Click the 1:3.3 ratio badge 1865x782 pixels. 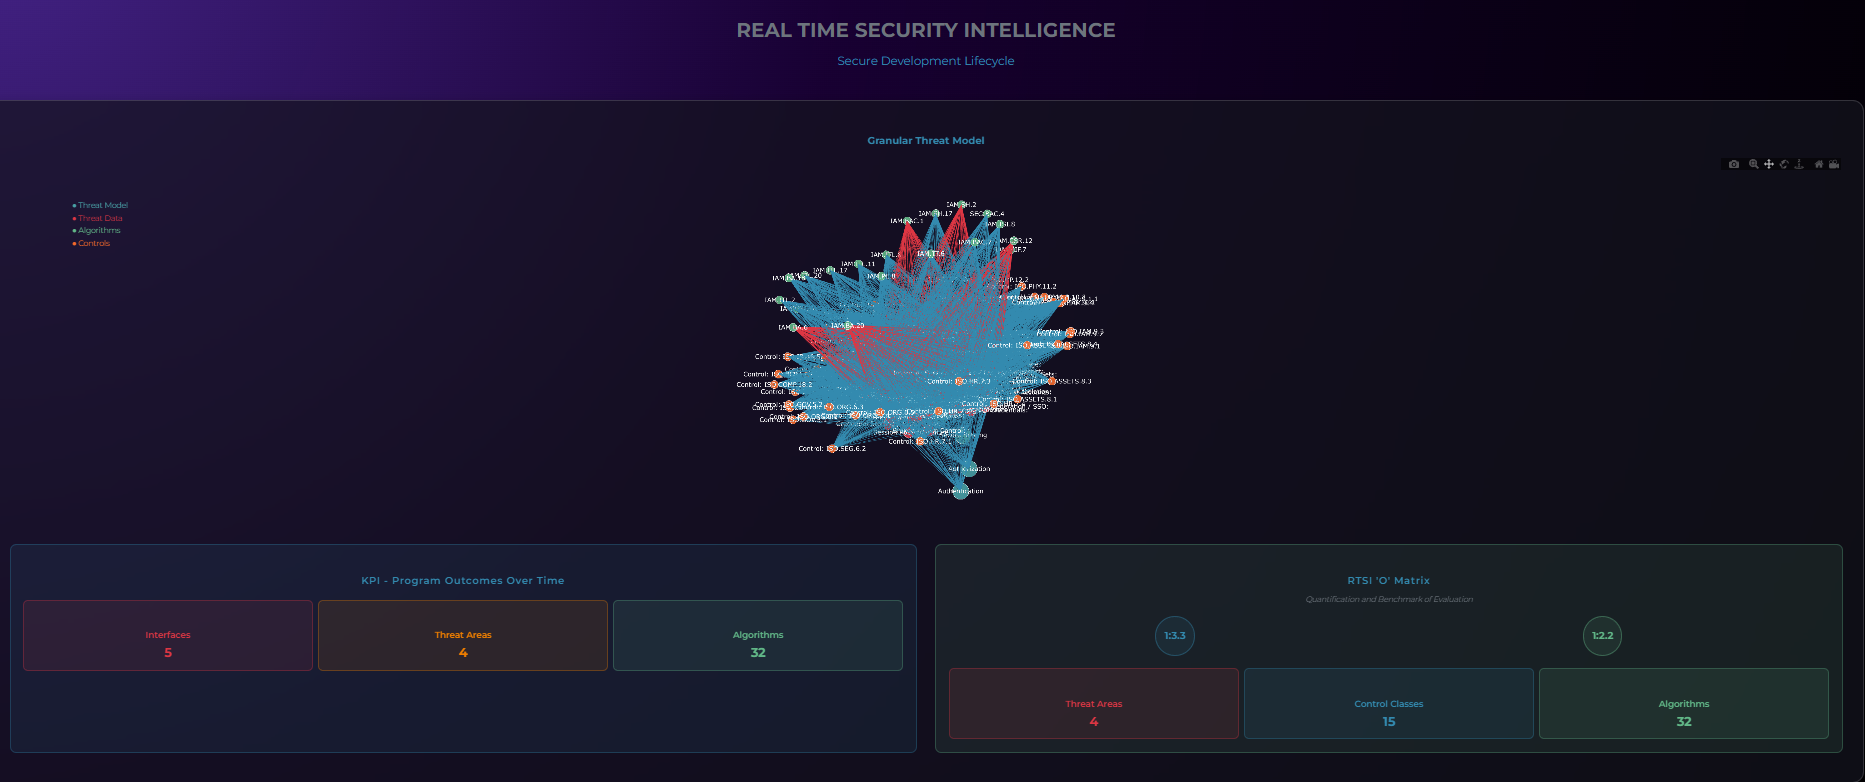coord(1175,636)
